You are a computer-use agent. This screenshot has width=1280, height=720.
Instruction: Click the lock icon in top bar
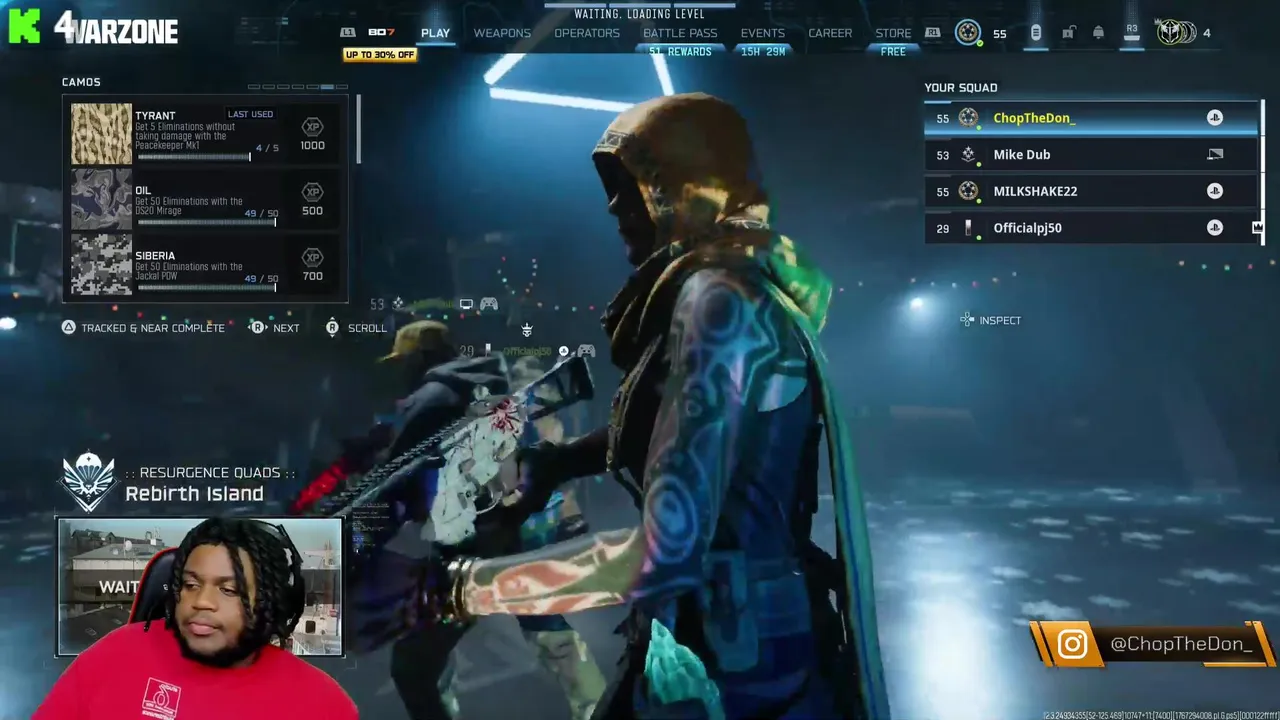1068,33
